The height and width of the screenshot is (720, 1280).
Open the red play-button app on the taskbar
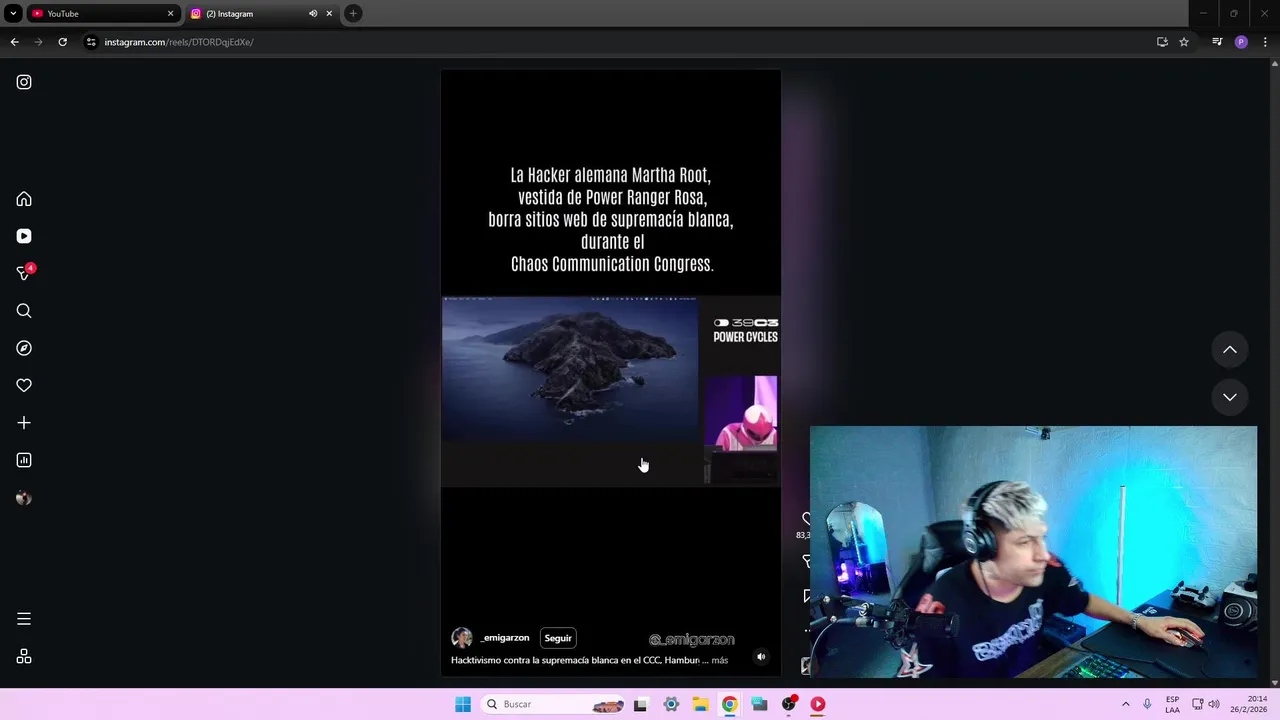click(818, 704)
